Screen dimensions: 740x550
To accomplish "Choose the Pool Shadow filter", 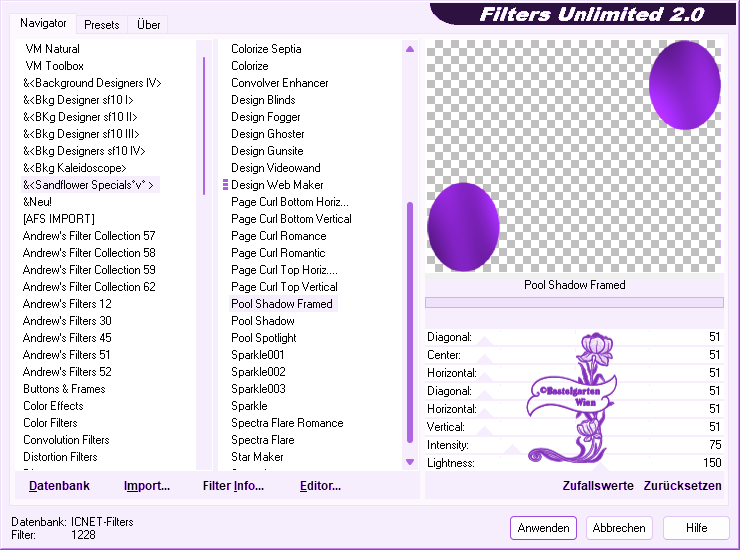I will point(262,321).
